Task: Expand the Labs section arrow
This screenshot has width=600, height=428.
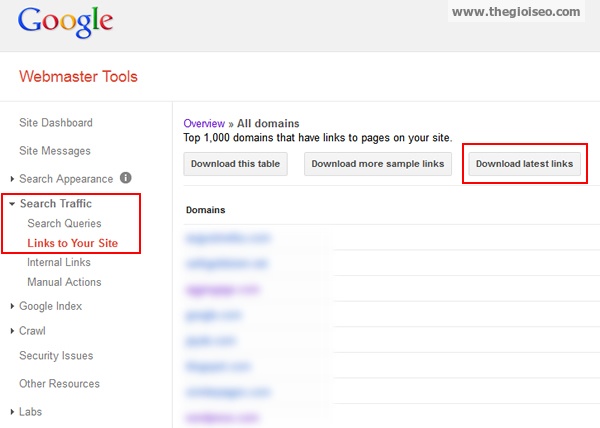Action: tap(12, 412)
